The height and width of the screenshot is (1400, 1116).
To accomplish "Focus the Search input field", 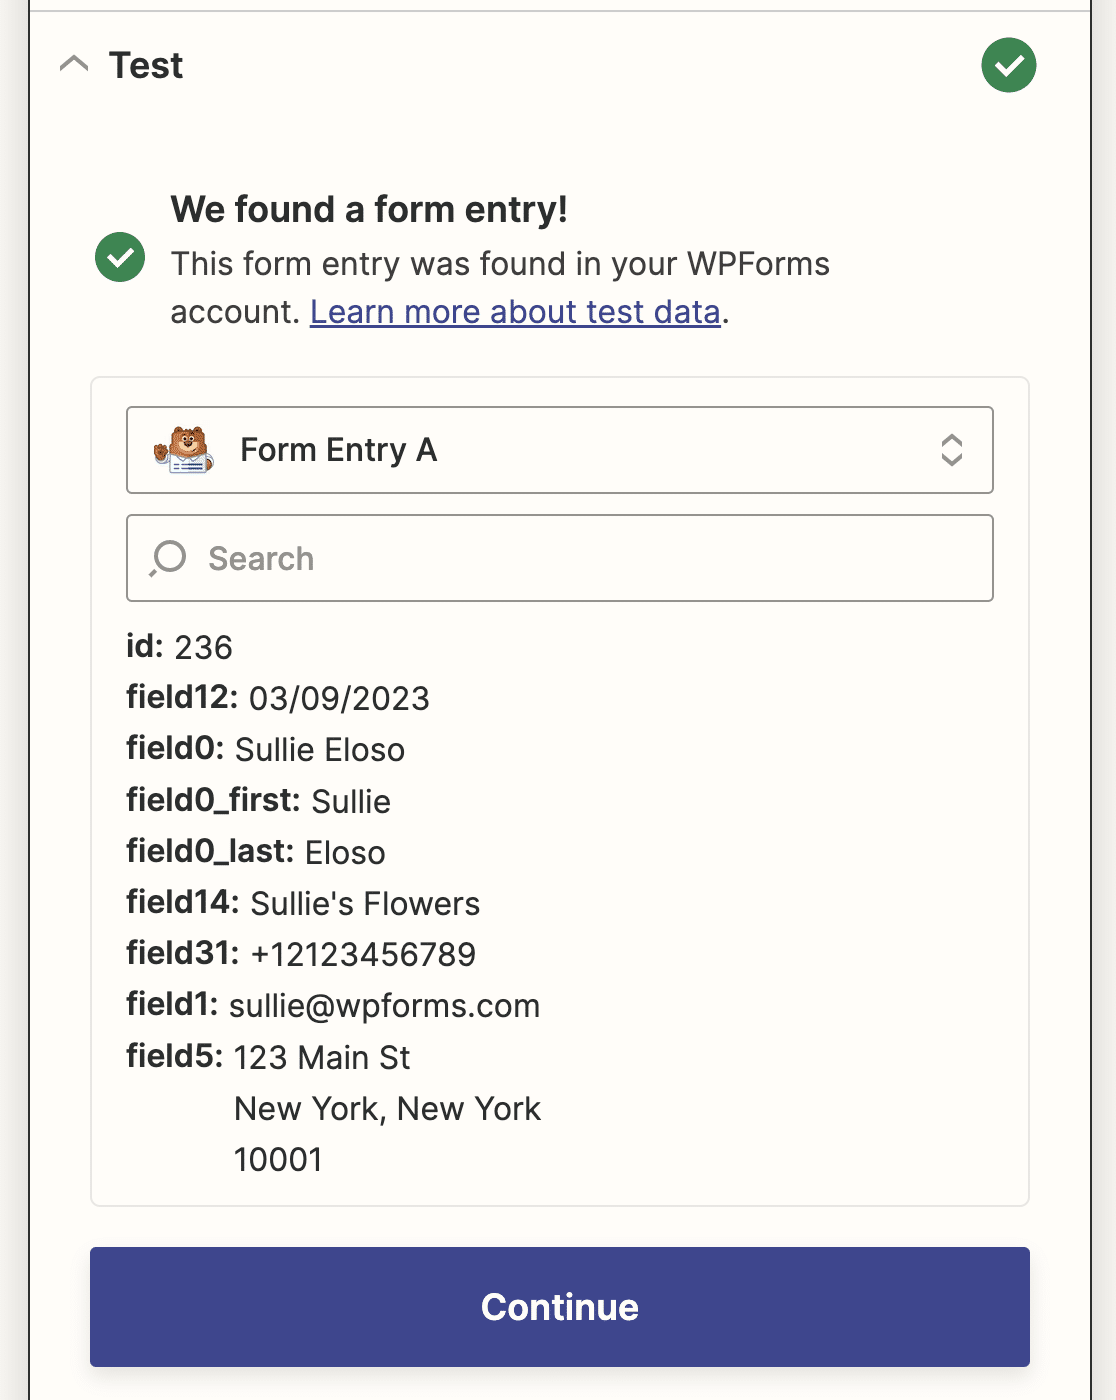I will [560, 558].
